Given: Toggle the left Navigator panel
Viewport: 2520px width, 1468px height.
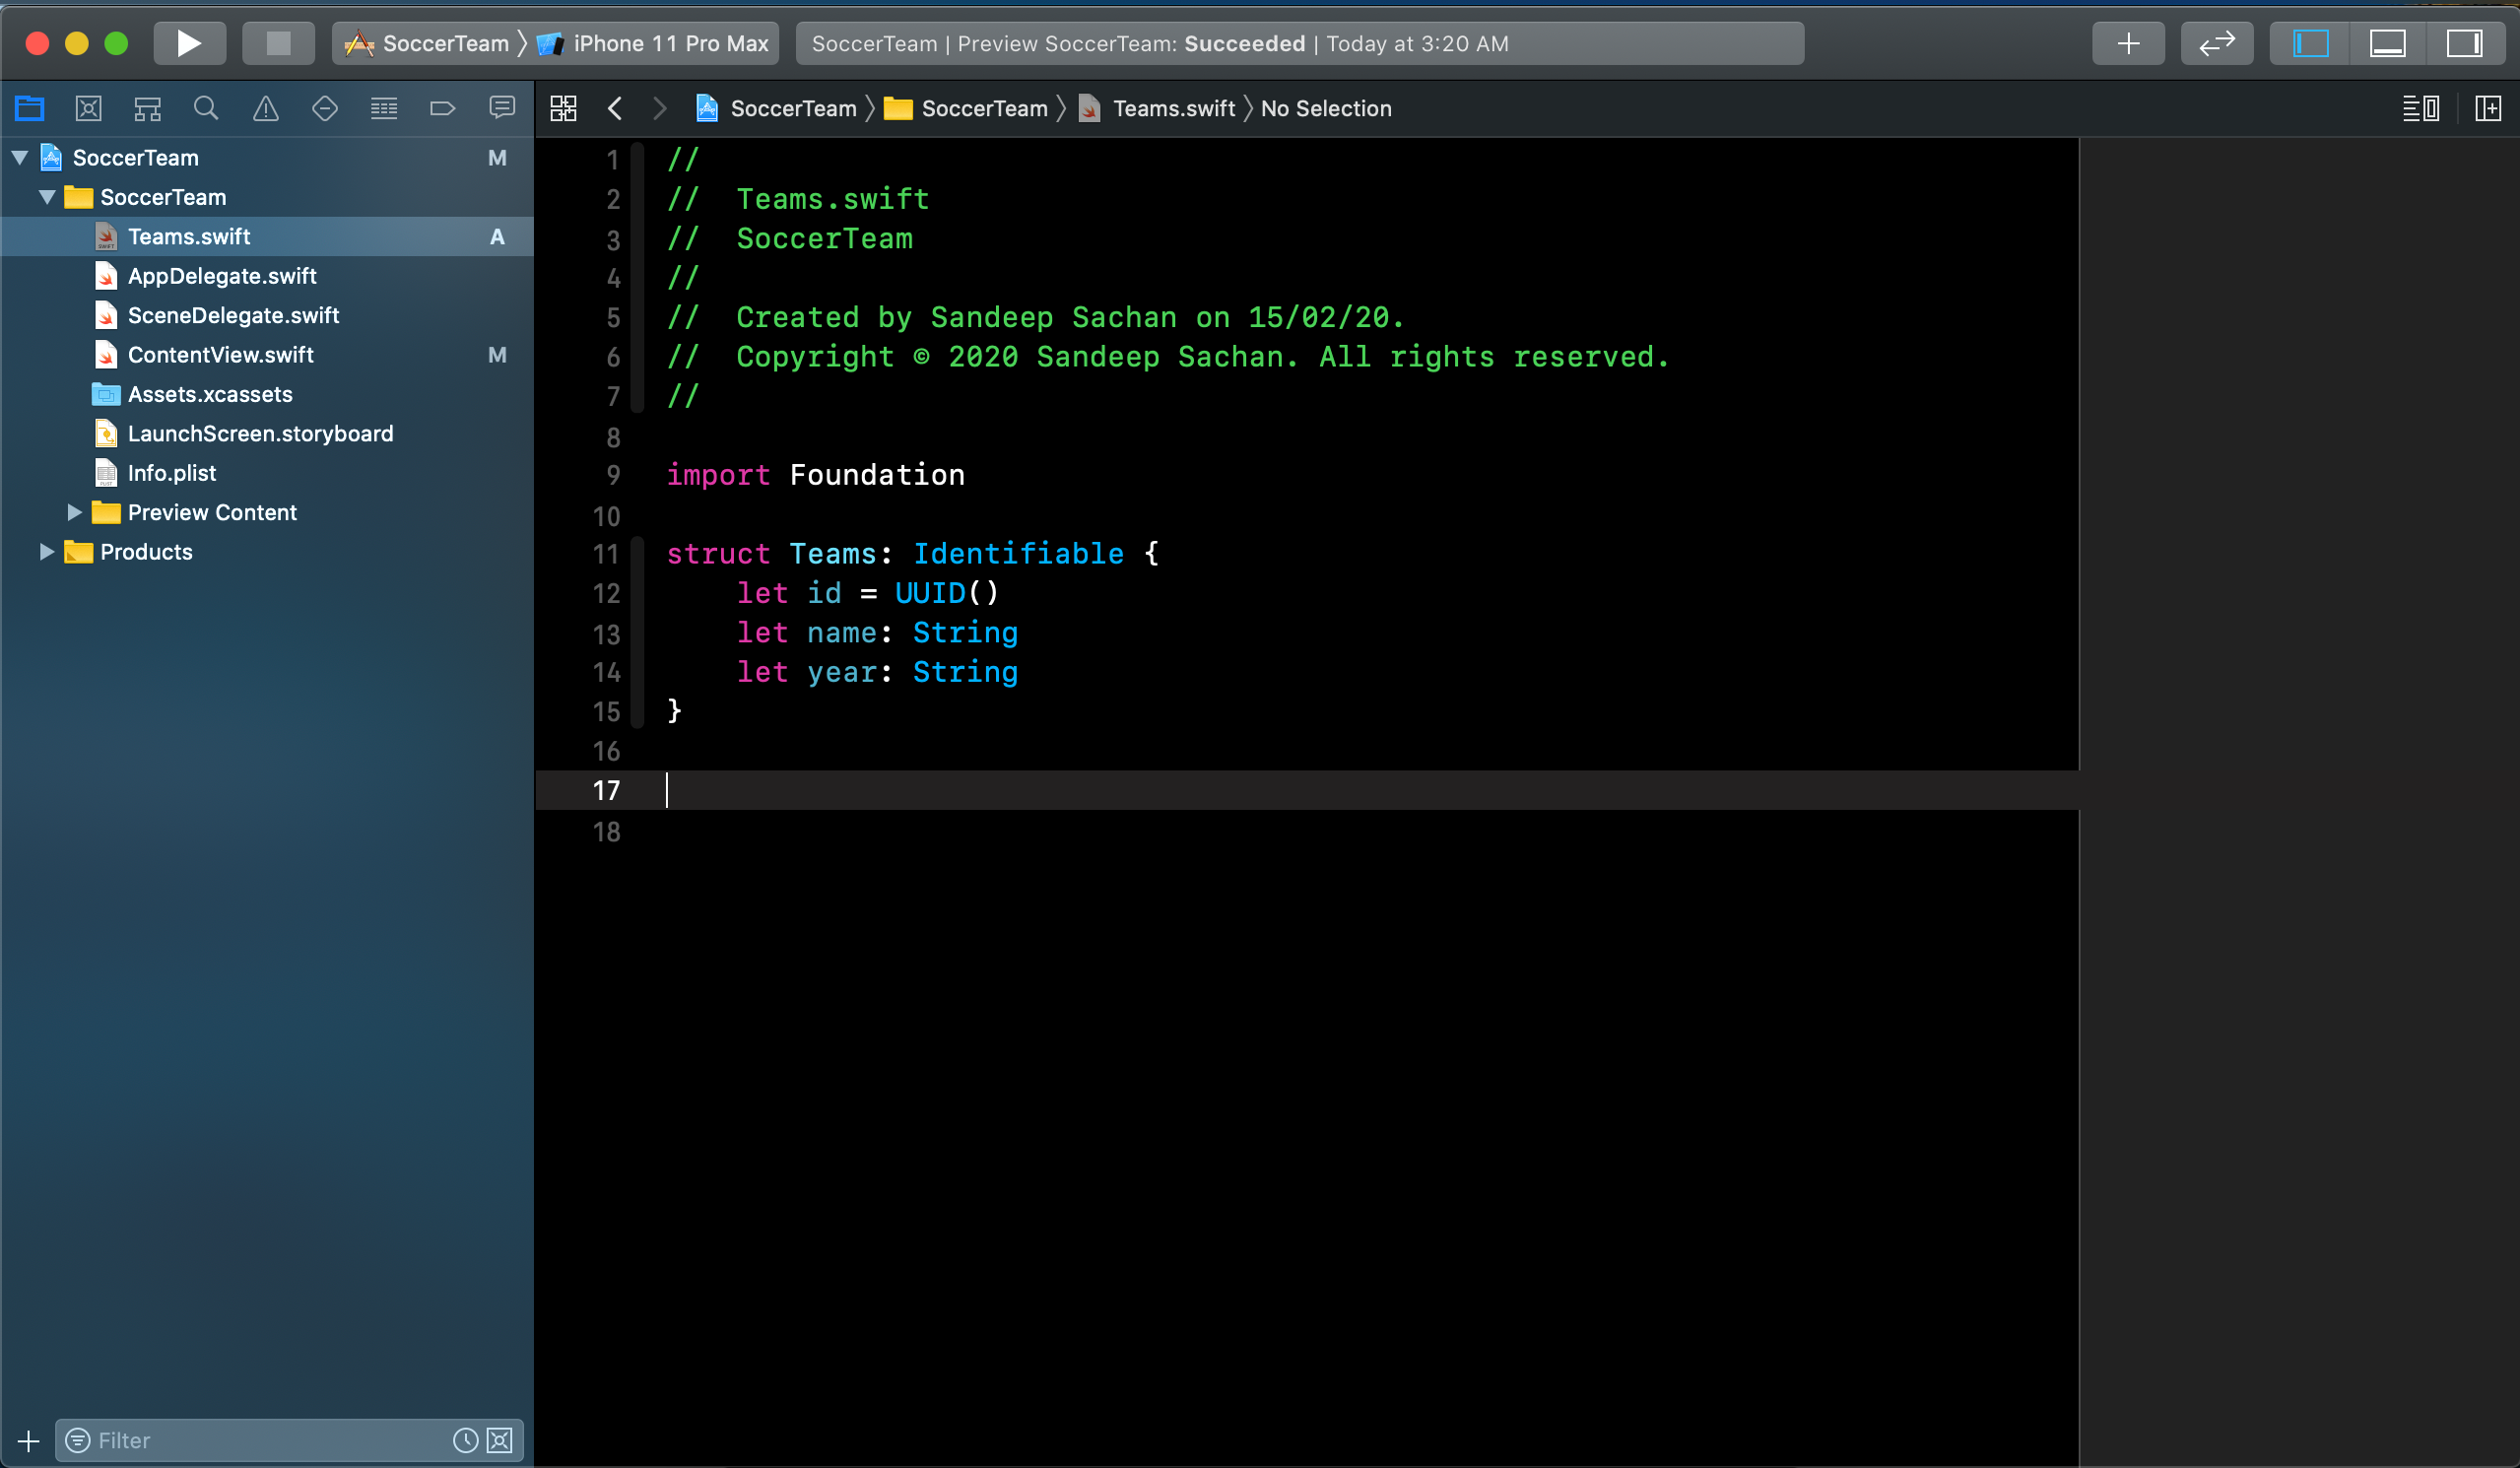Looking at the screenshot, I should [2310, 43].
